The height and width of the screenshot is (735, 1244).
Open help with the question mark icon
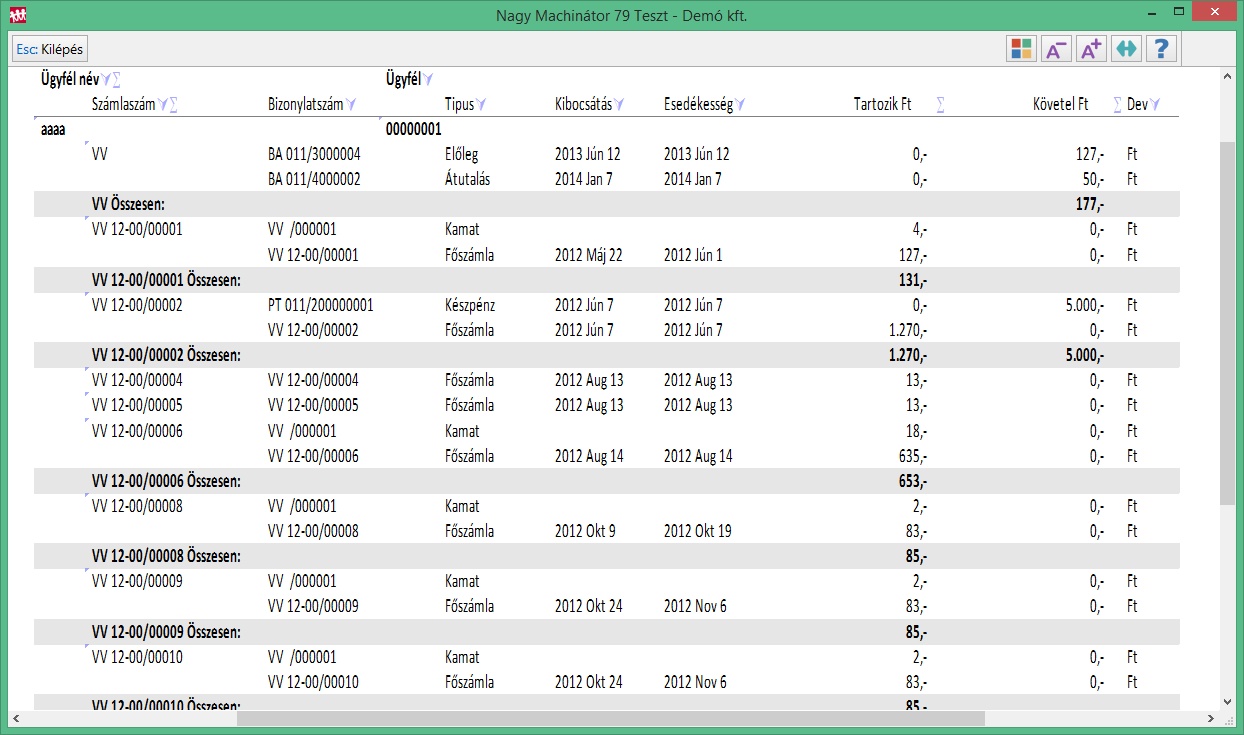(x=1160, y=49)
